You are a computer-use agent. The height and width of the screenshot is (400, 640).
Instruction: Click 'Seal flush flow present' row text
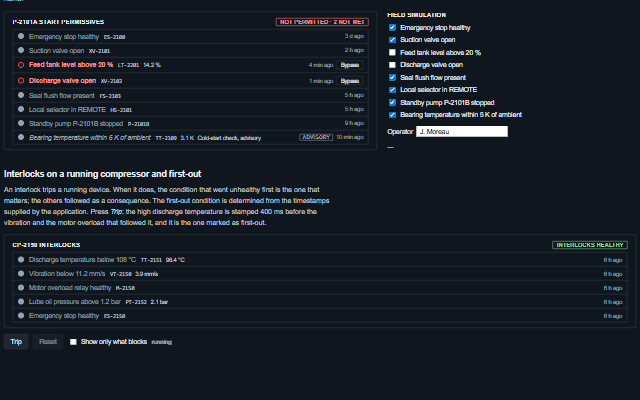pos(62,96)
